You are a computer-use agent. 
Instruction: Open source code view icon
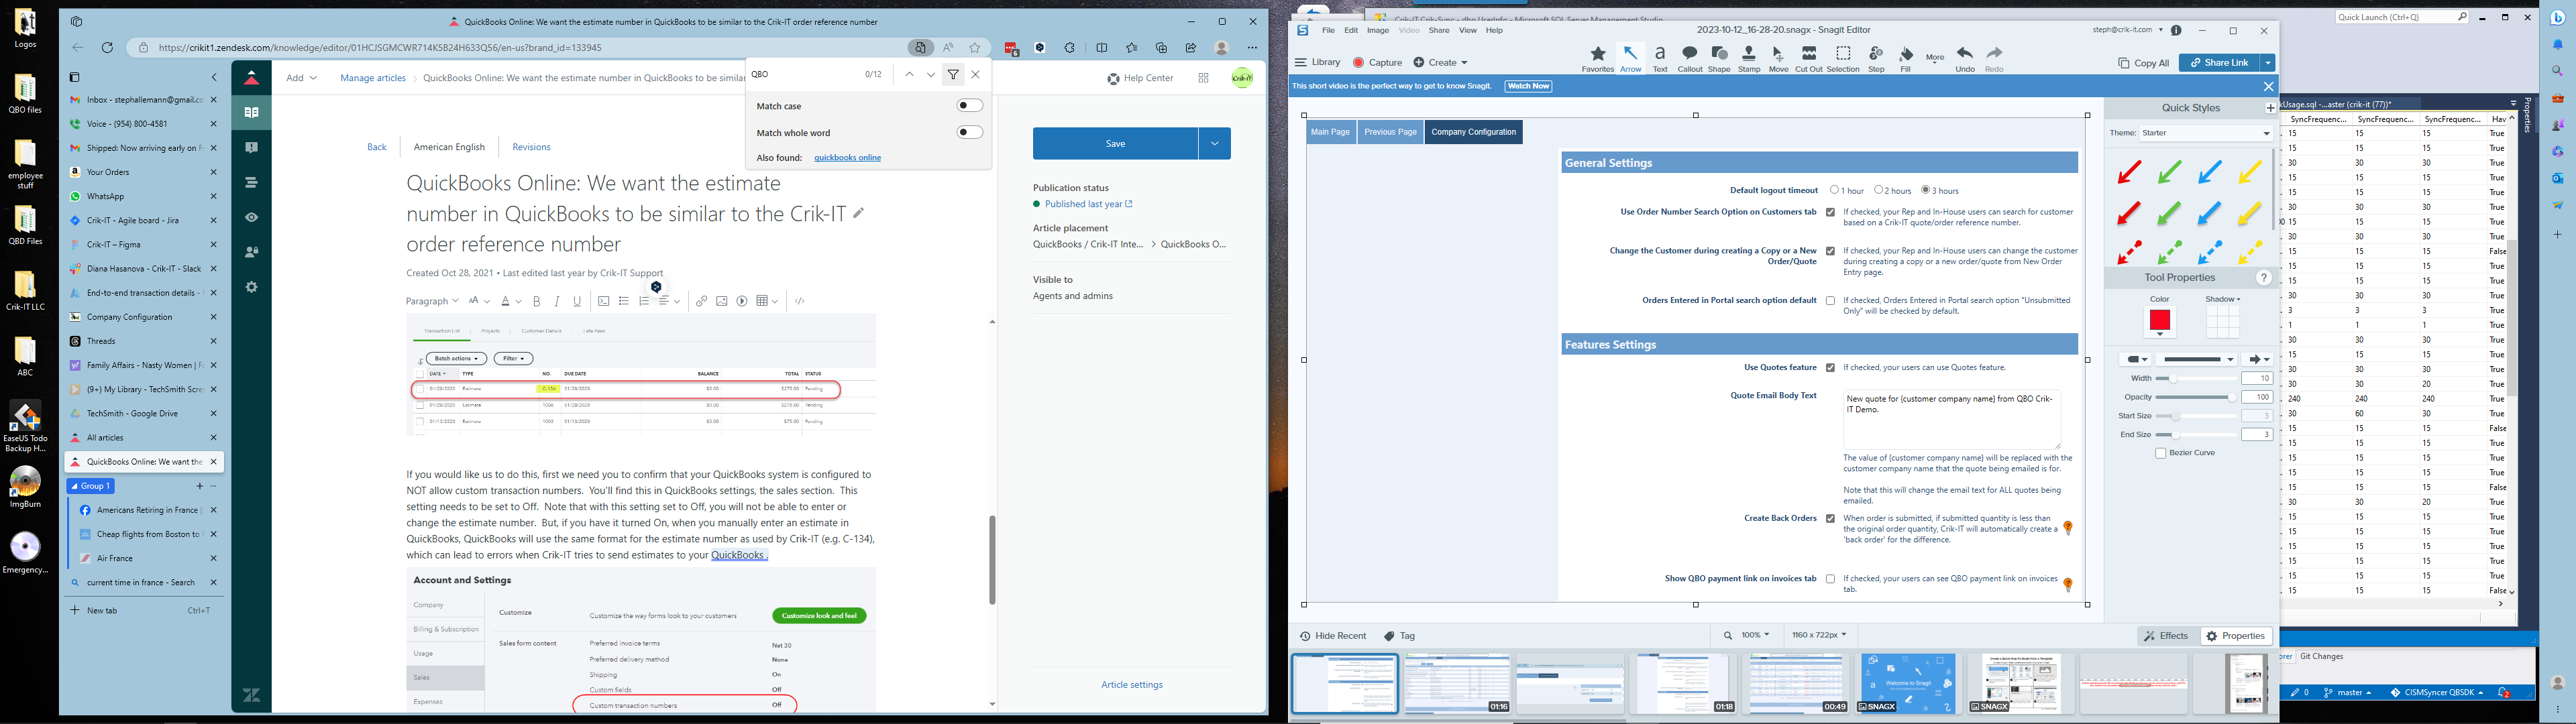(x=799, y=301)
